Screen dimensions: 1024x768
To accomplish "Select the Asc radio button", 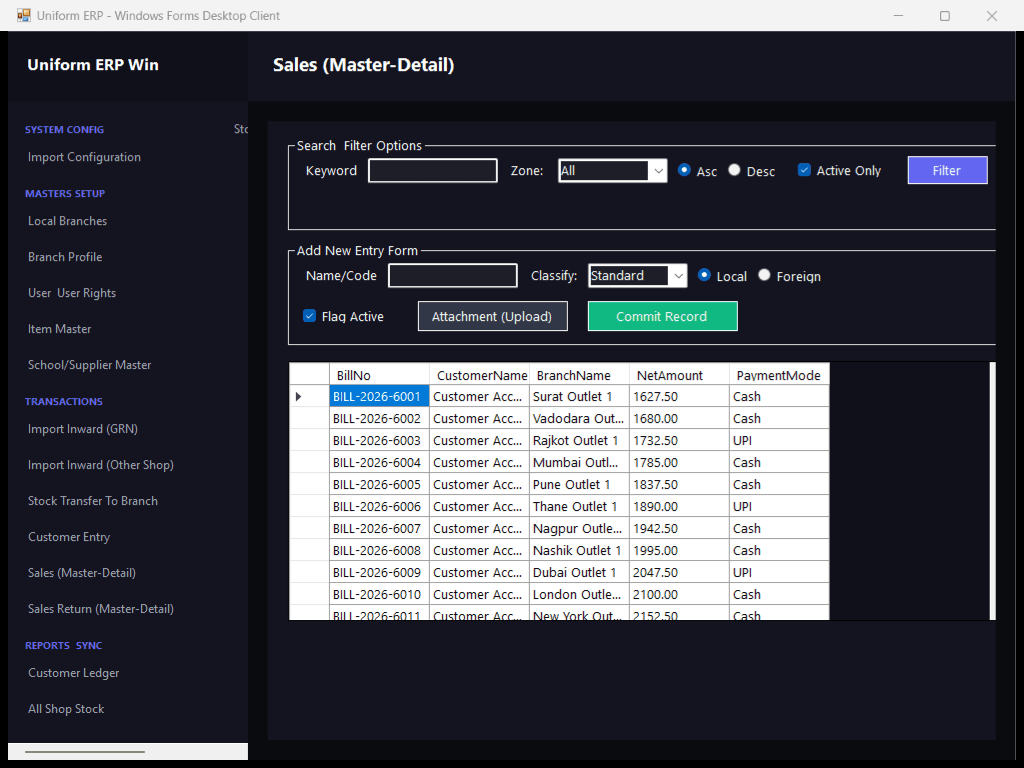I will pyautogui.click(x=684, y=170).
